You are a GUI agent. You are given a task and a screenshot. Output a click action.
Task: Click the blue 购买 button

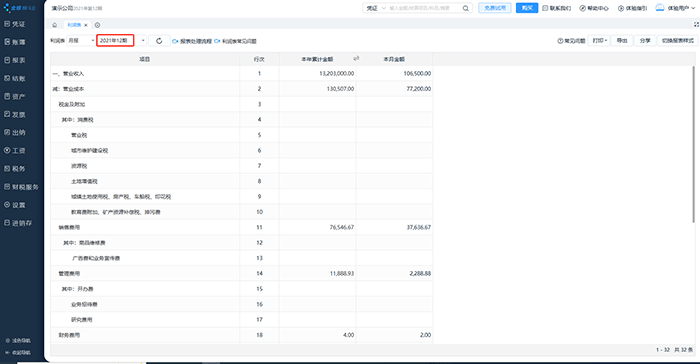click(527, 8)
